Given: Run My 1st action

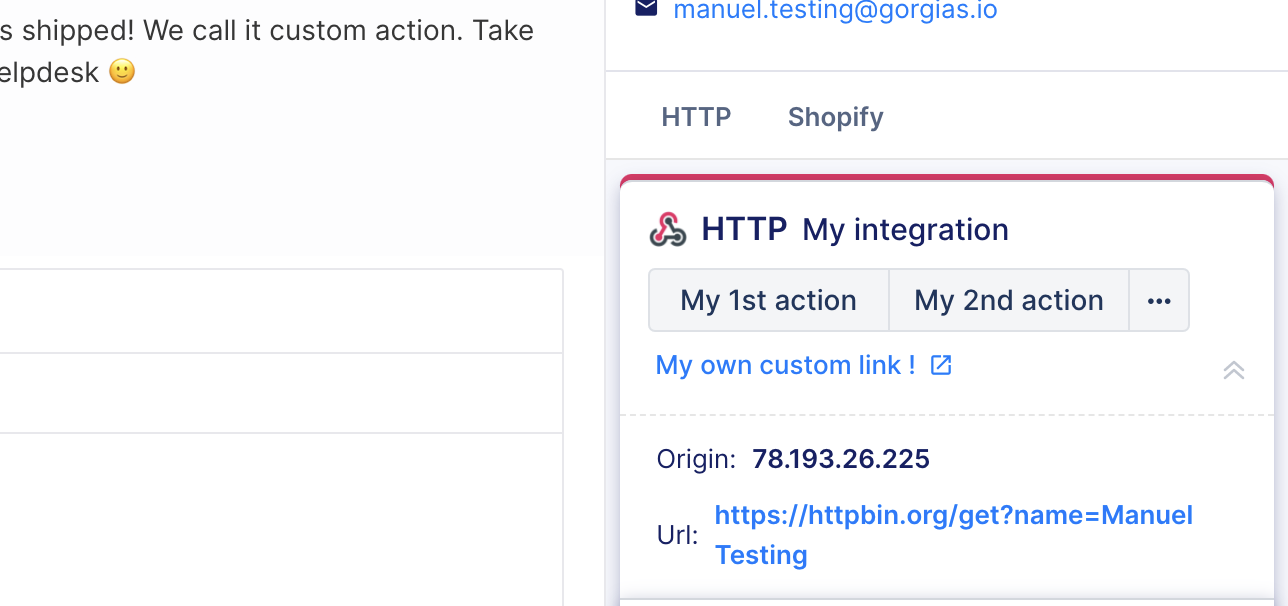Looking at the screenshot, I should 769,300.
